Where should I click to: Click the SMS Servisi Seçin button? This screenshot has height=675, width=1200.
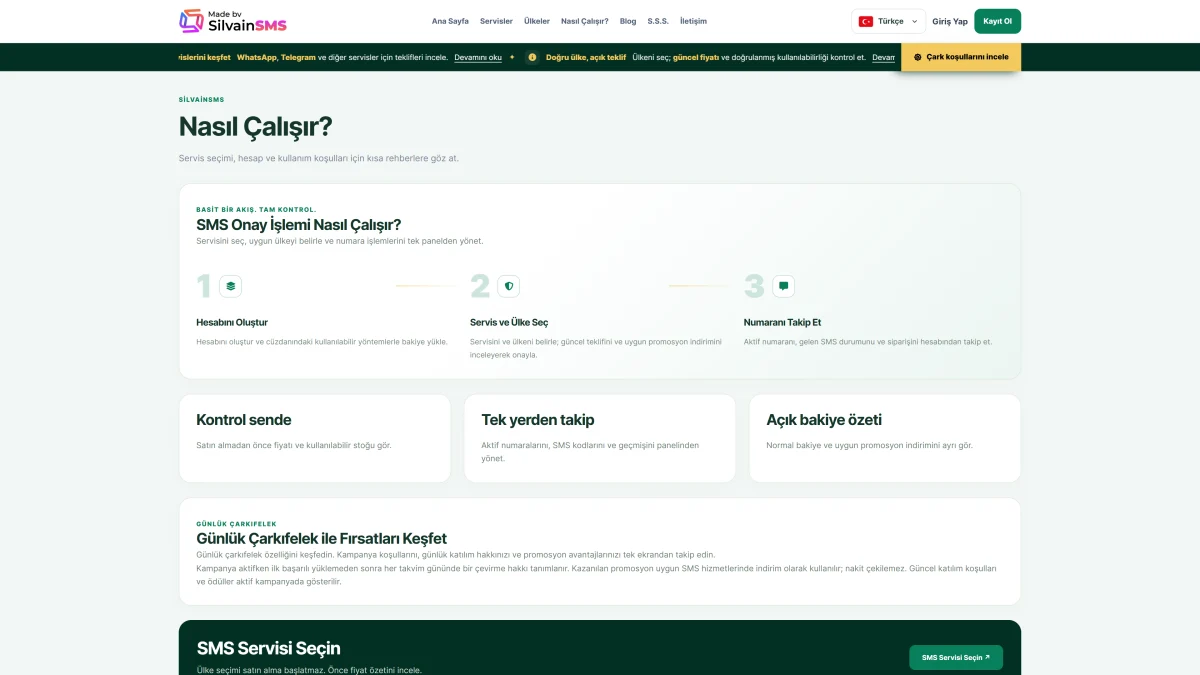tap(956, 657)
